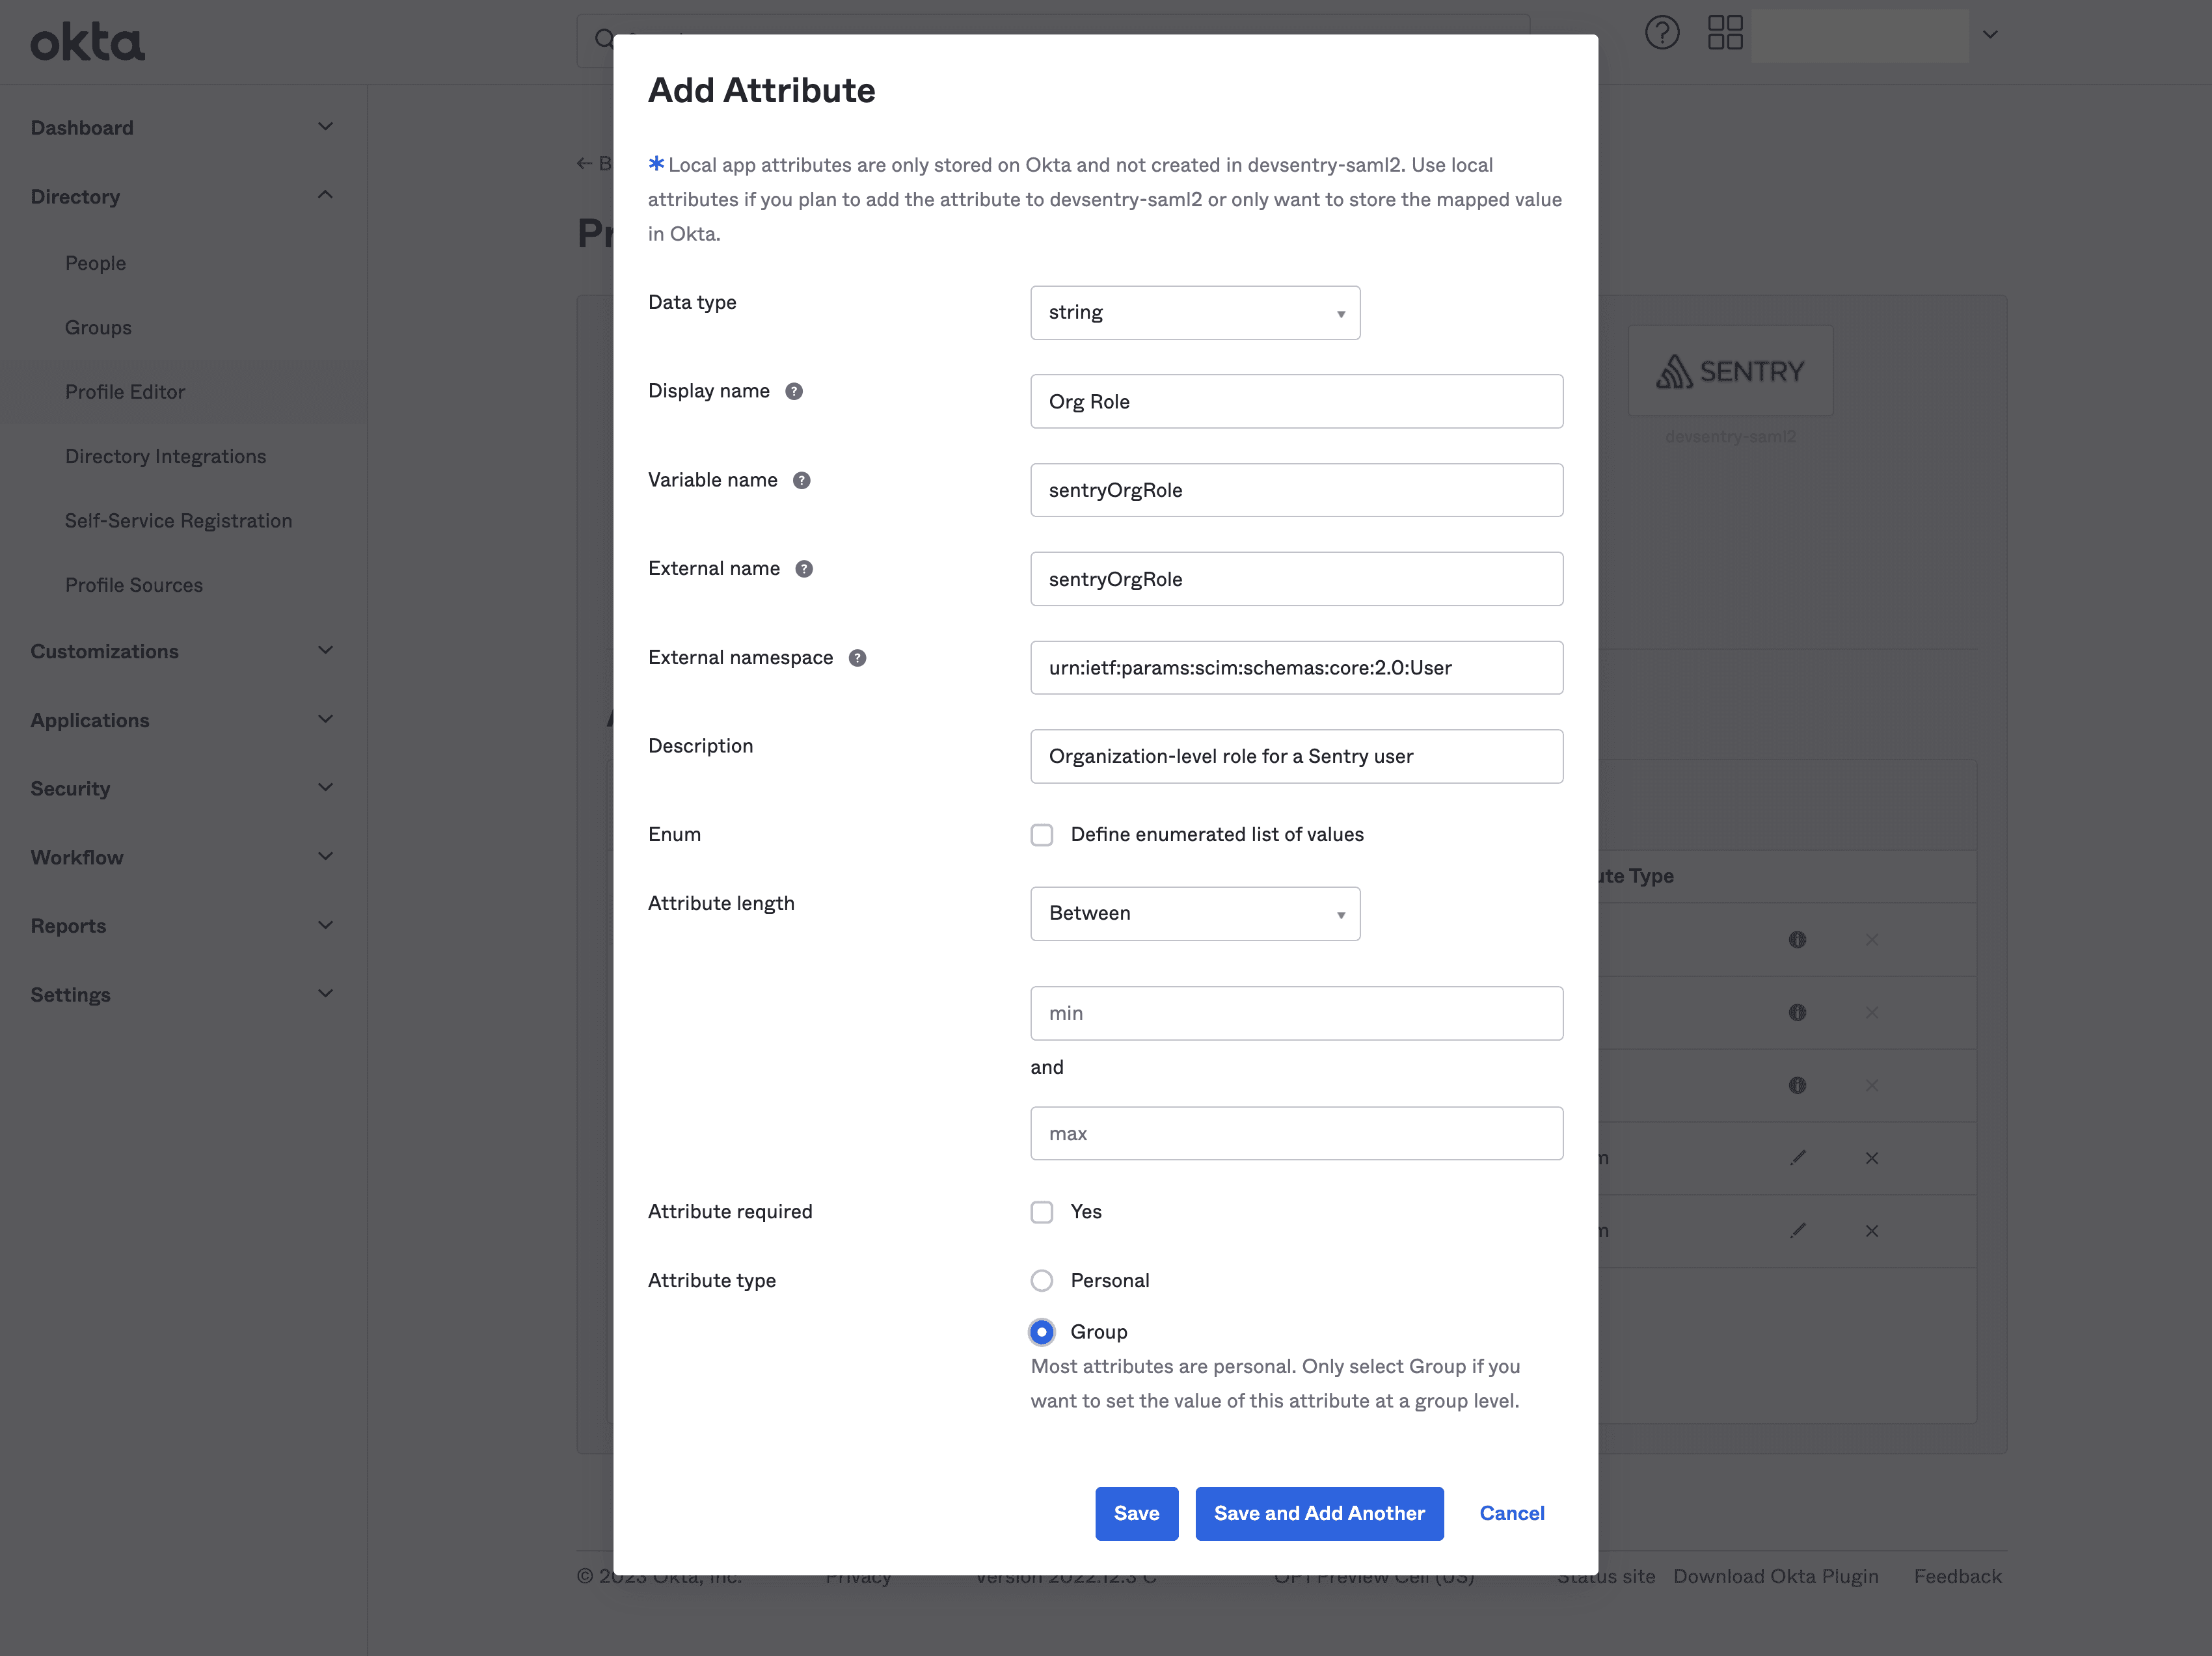Check the Attribute required Yes checkbox

[1042, 1210]
